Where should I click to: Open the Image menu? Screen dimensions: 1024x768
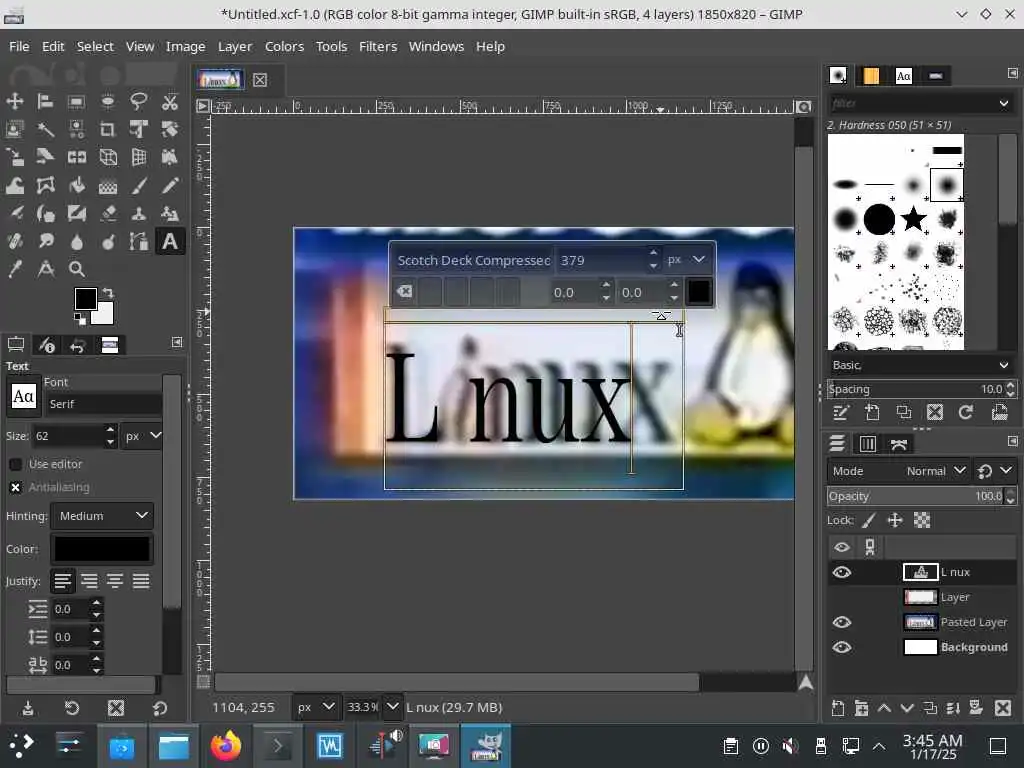[x=185, y=46]
